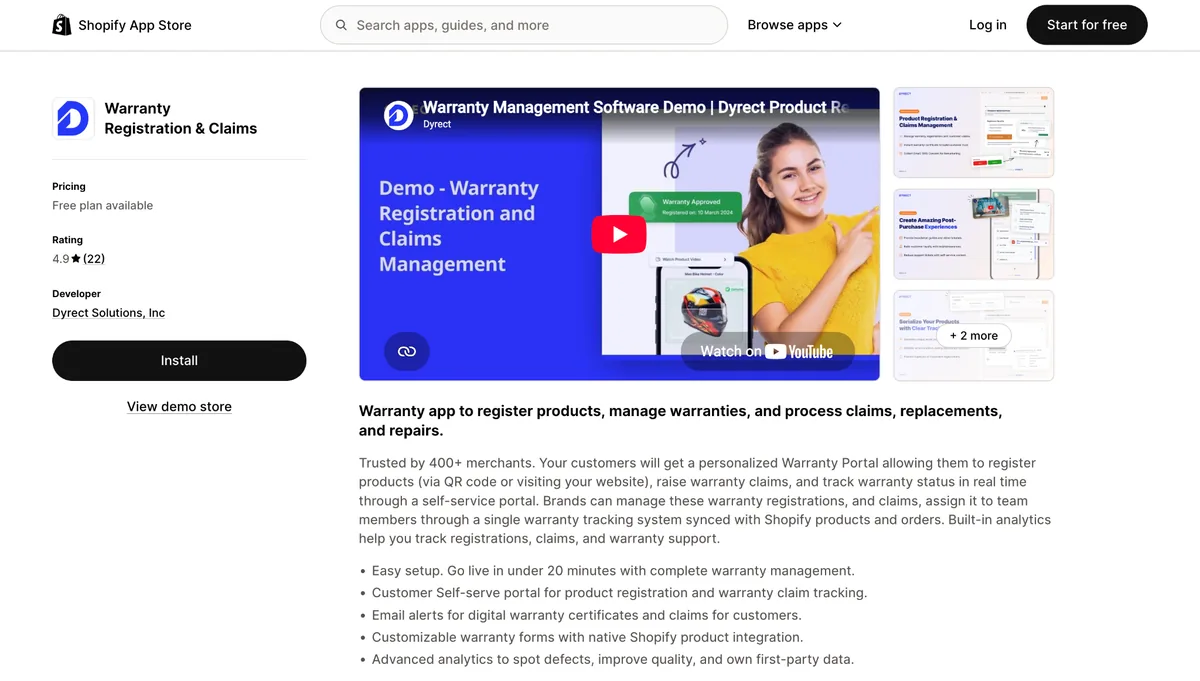Expand the Browse apps dropdown

(795, 25)
